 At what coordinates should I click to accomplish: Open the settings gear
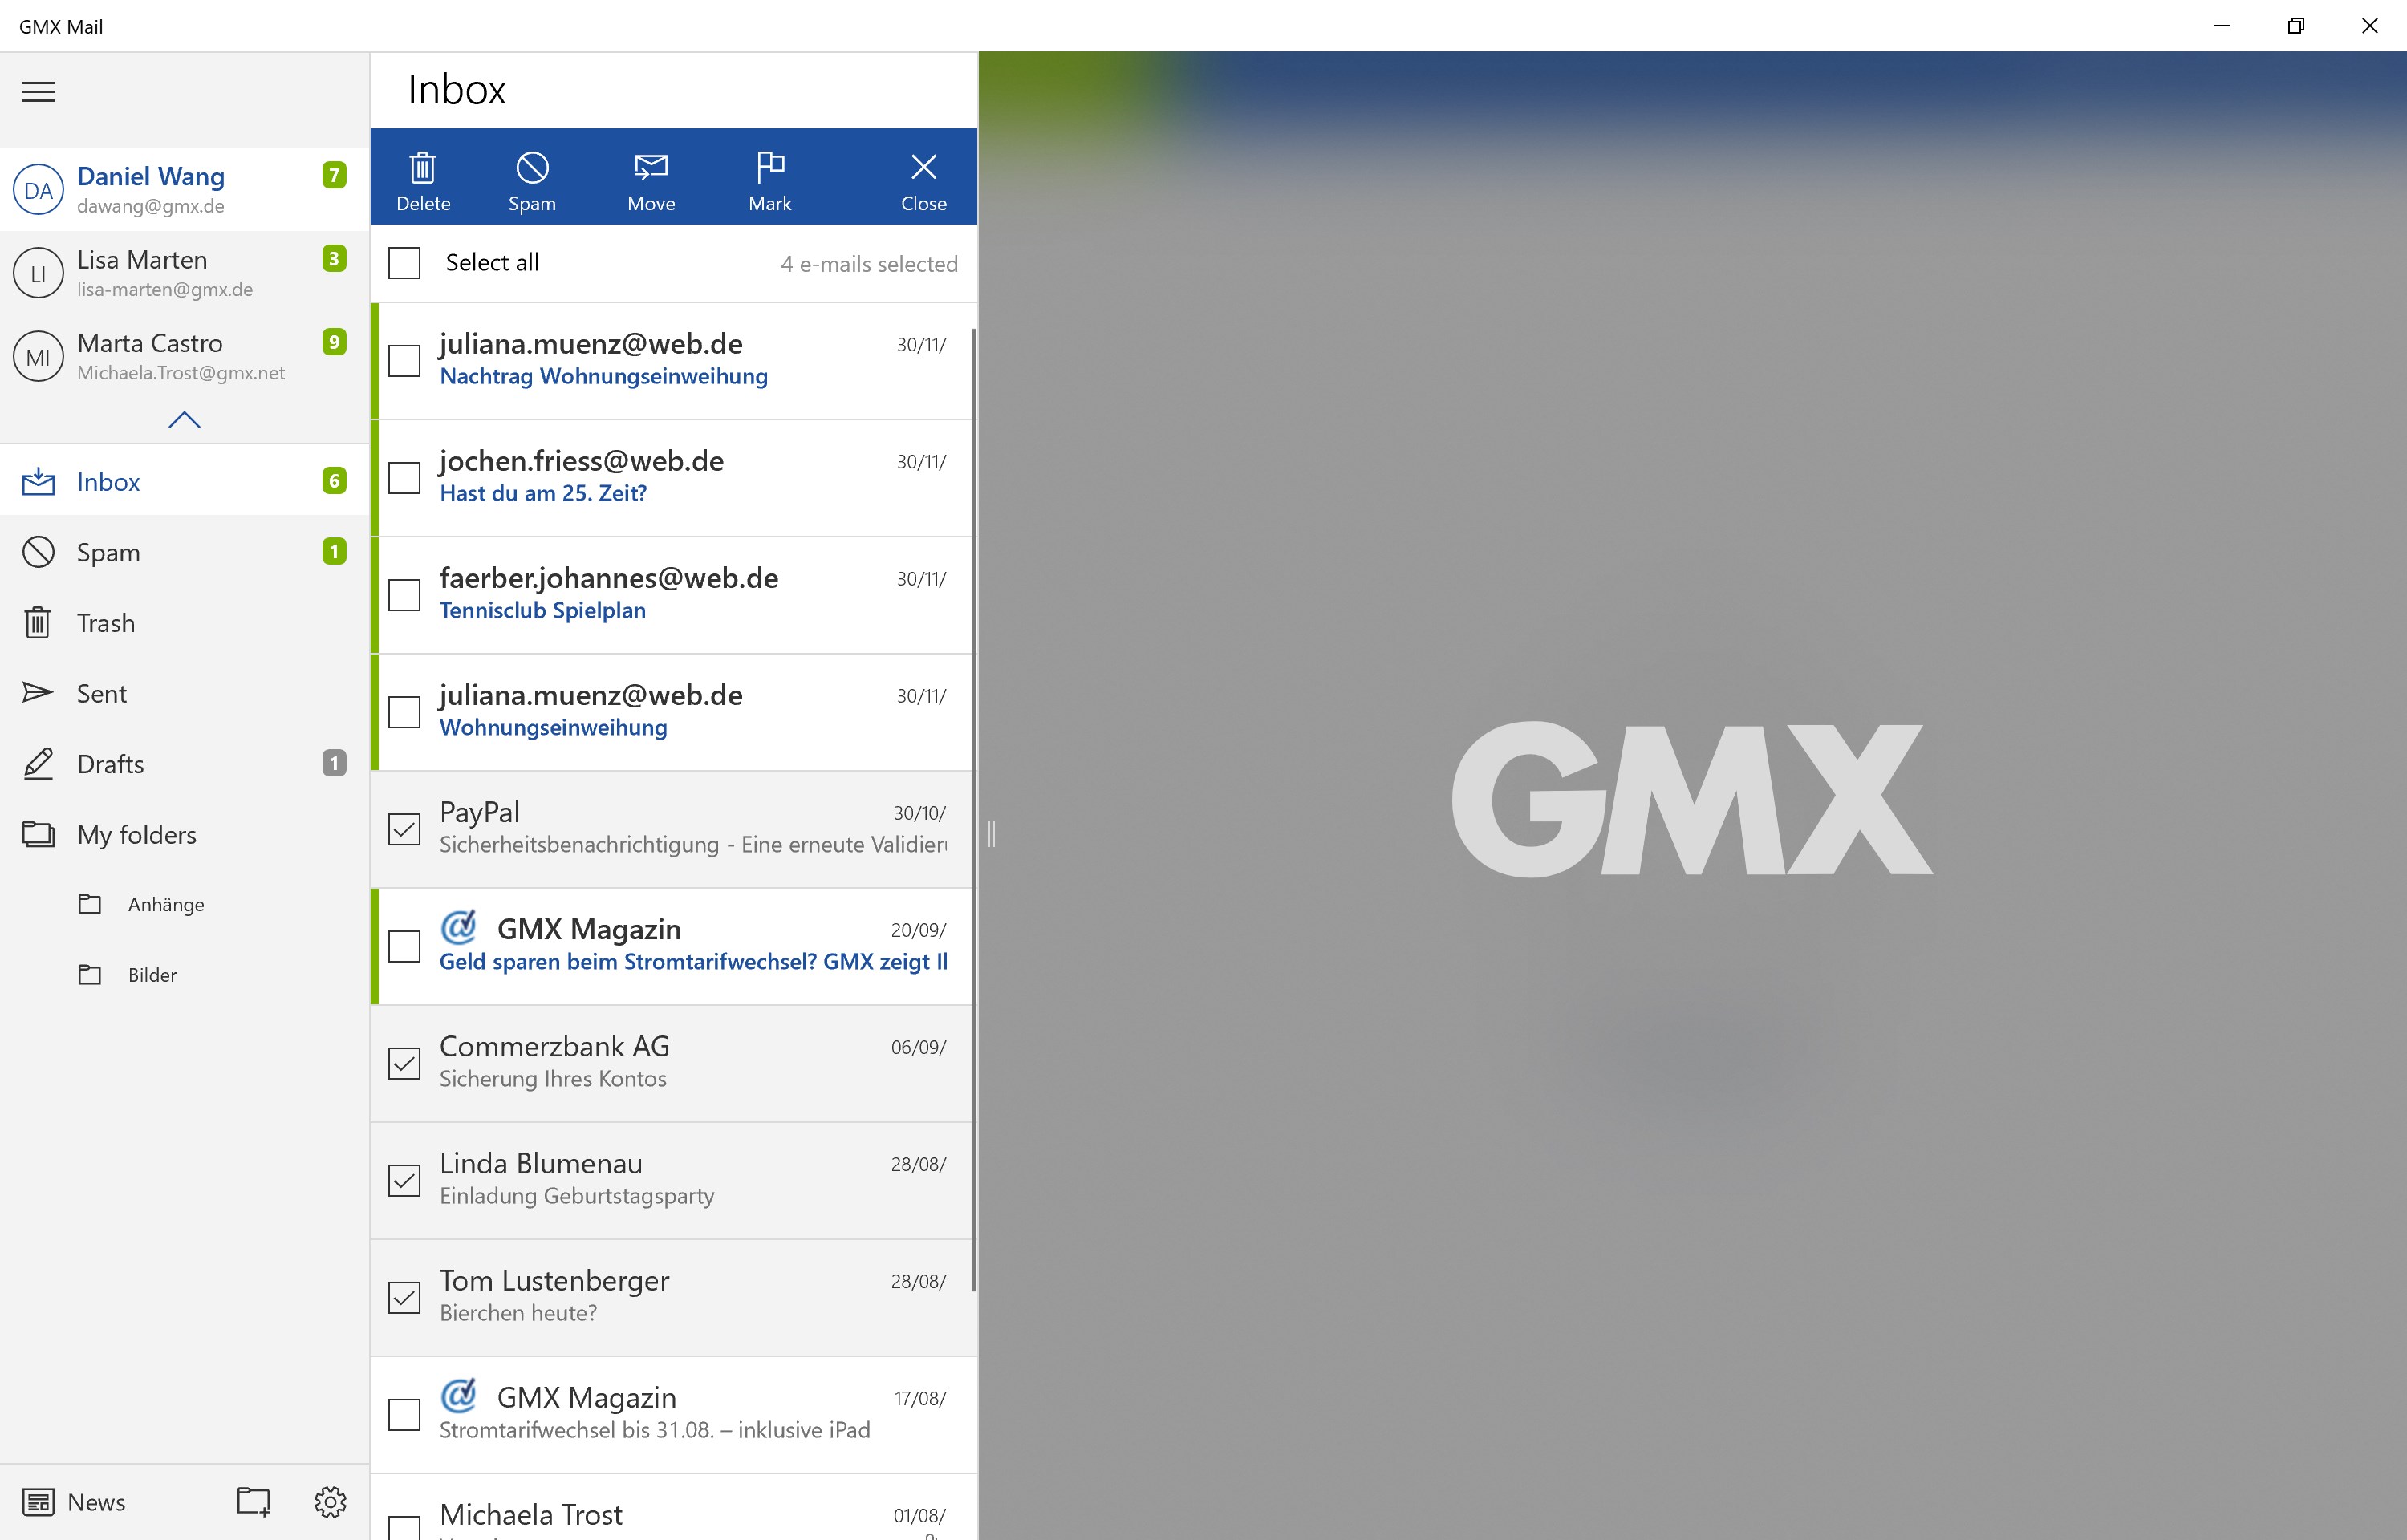[330, 1501]
